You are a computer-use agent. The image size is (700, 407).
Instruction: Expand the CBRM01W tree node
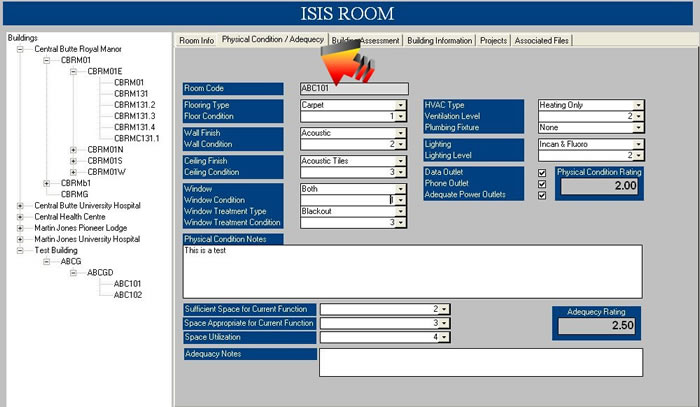pos(73,172)
